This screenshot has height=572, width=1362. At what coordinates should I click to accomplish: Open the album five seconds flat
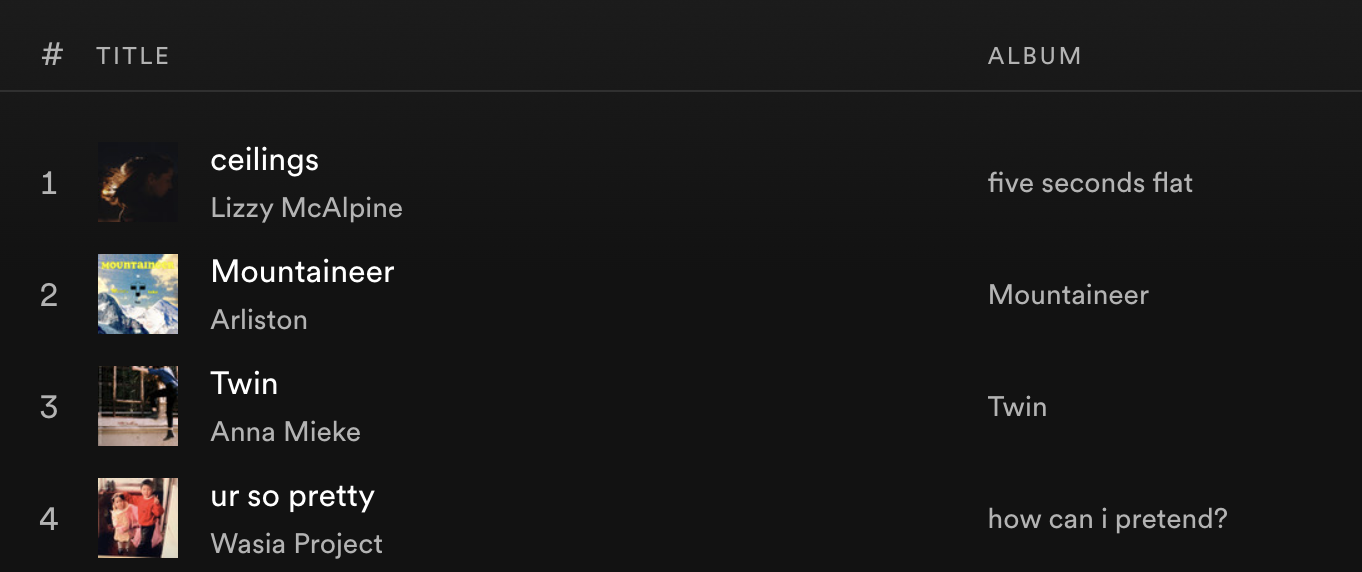1090,183
